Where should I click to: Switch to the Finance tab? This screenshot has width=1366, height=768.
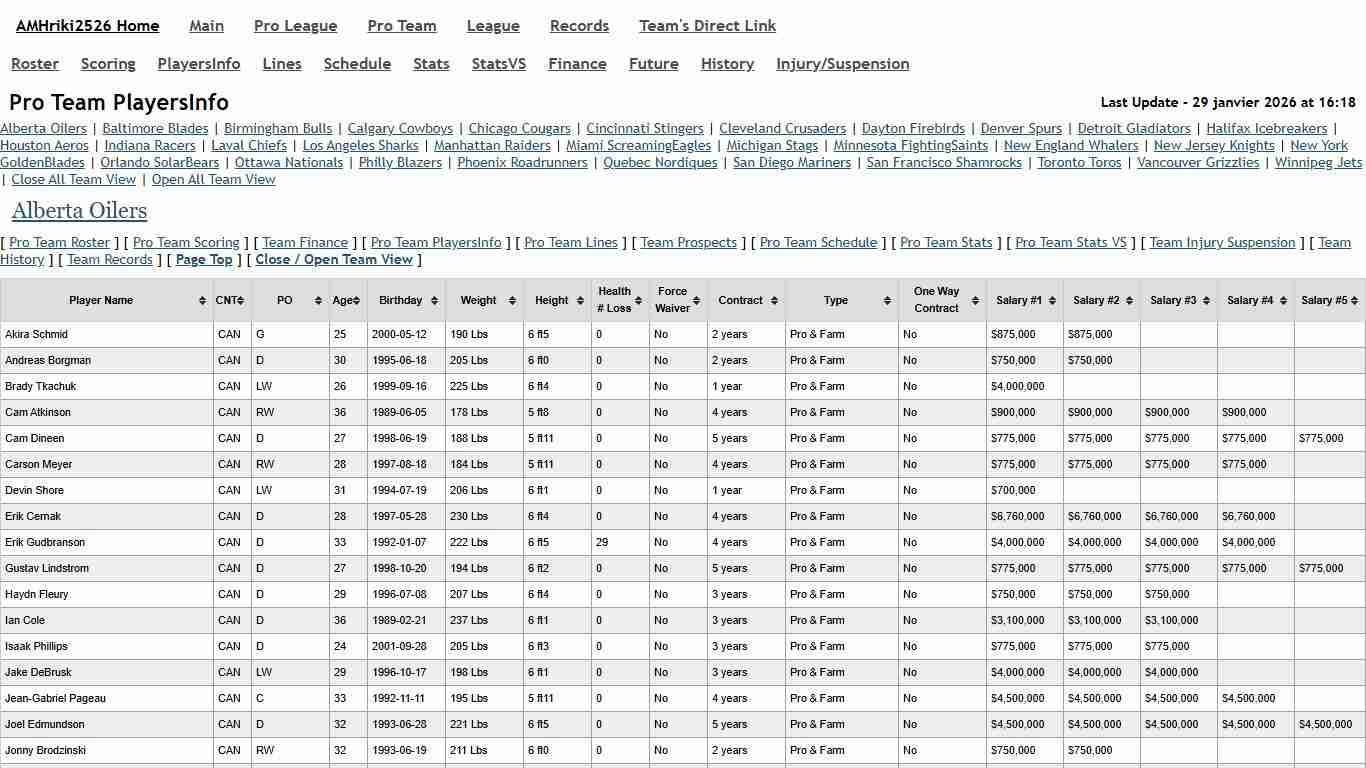[577, 63]
